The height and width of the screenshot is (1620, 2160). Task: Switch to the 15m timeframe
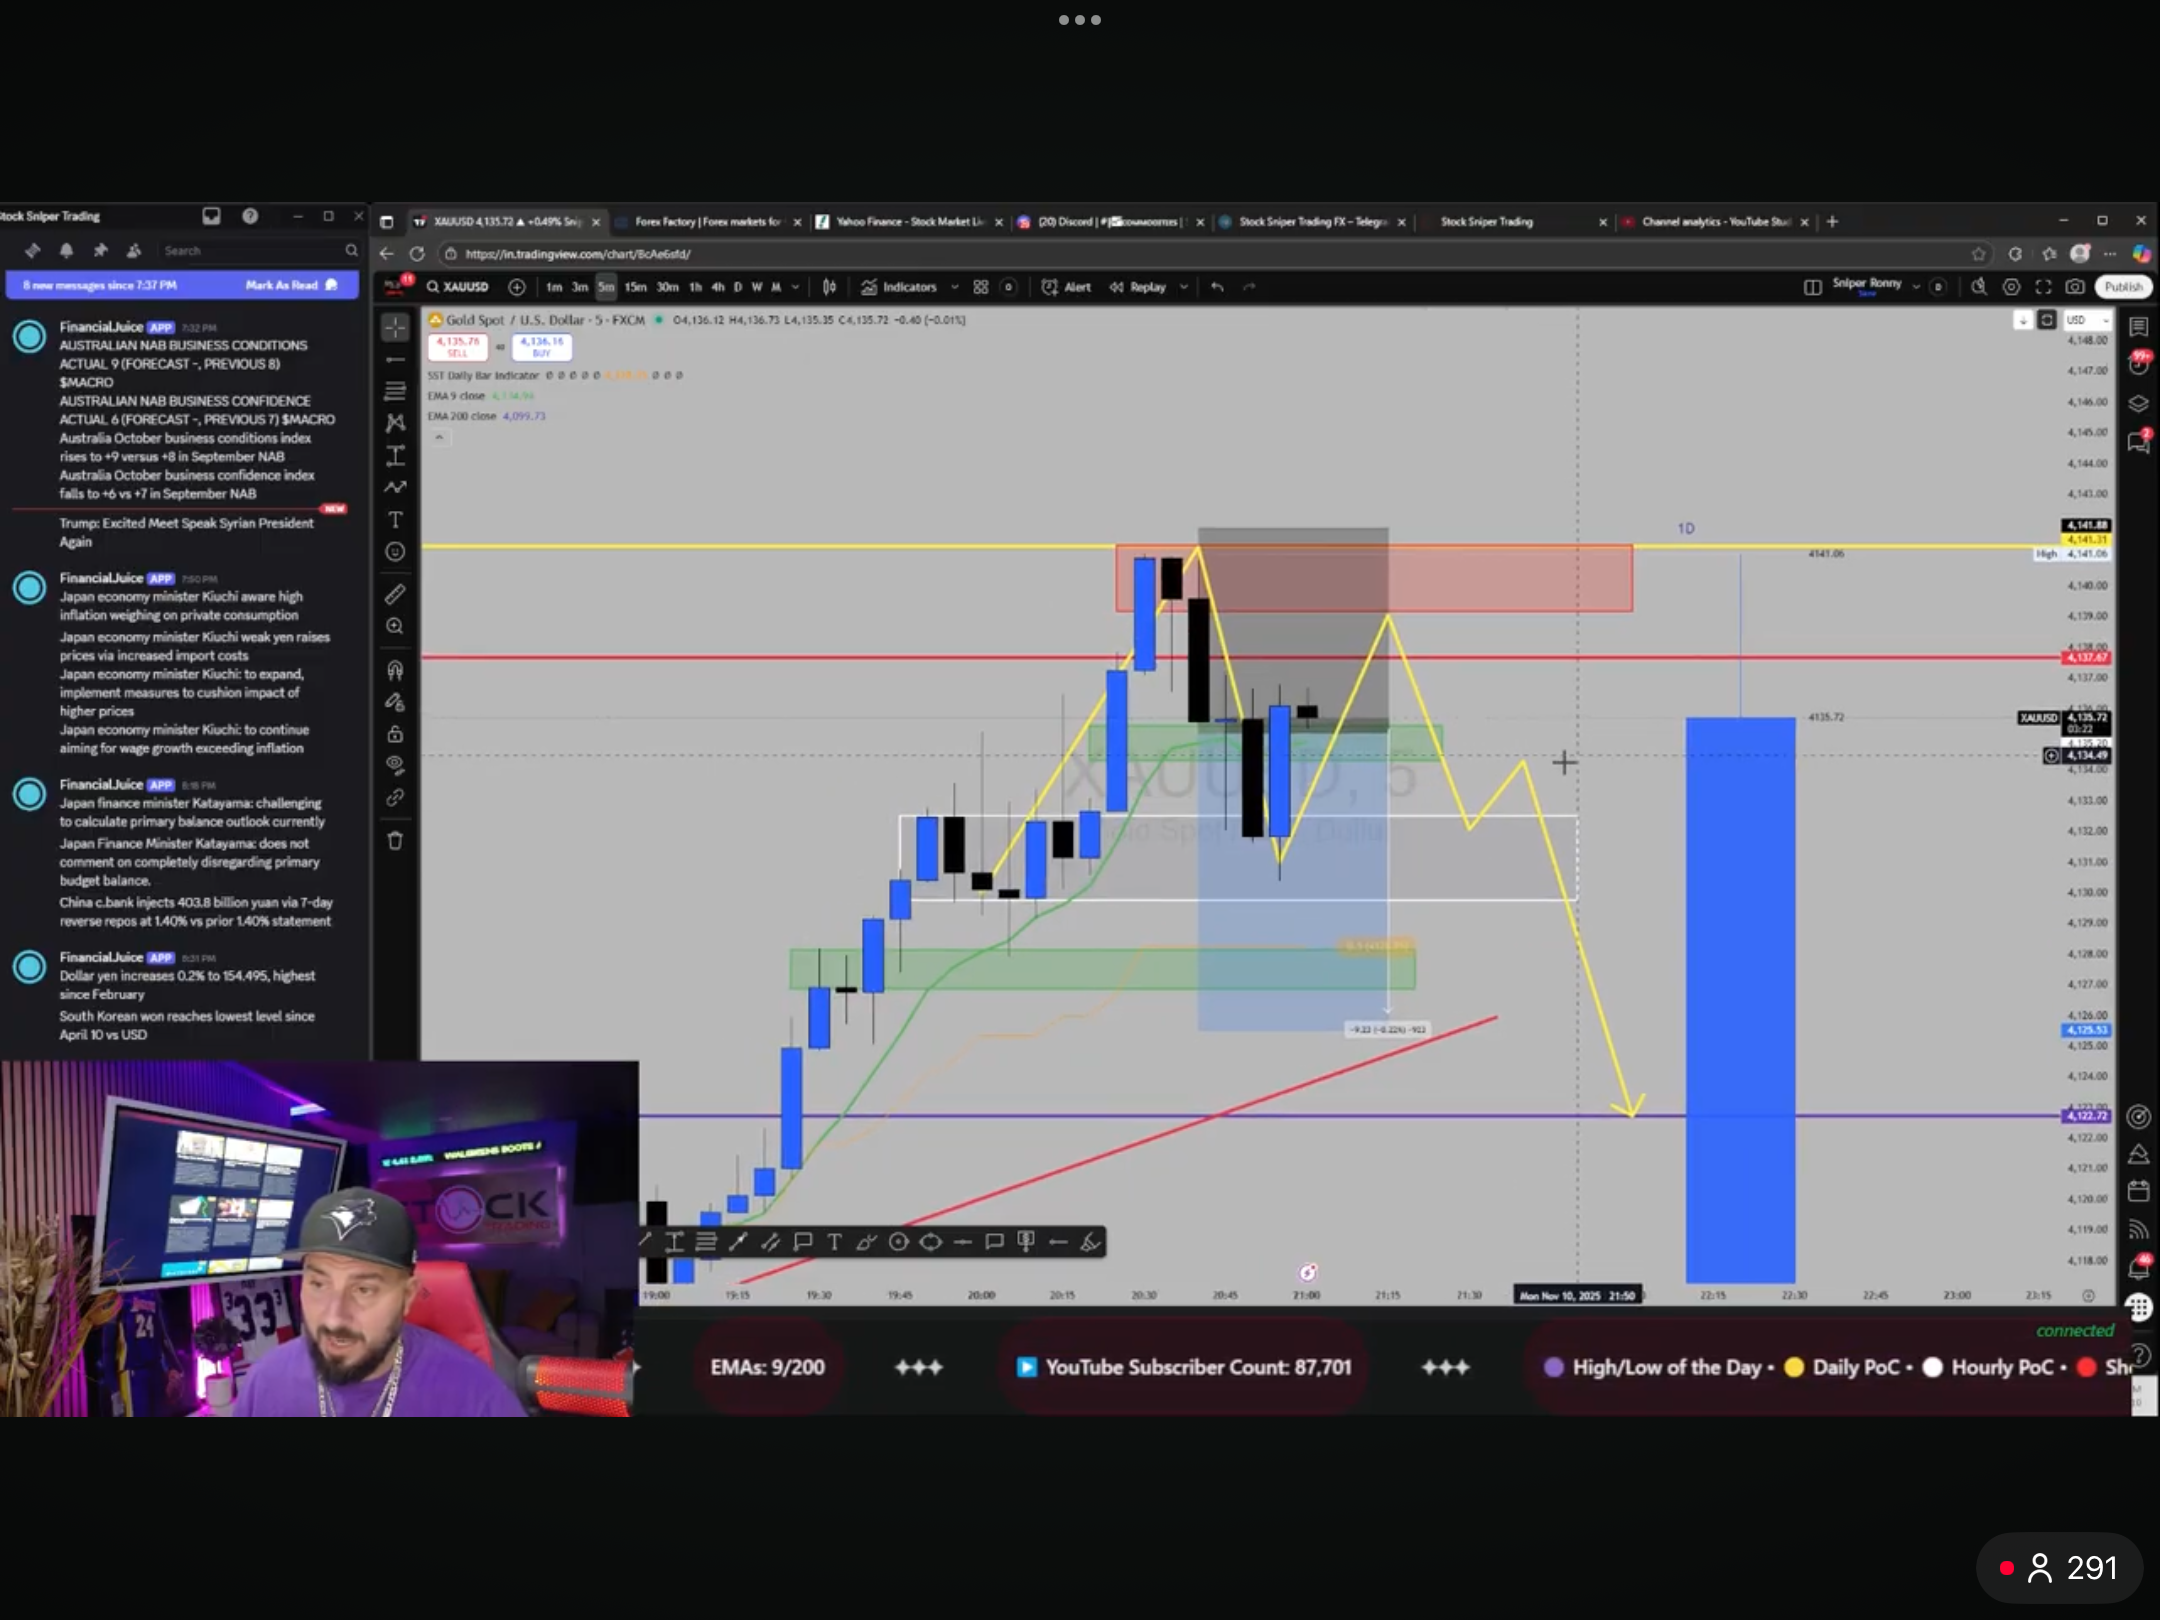[x=635, y=287]
